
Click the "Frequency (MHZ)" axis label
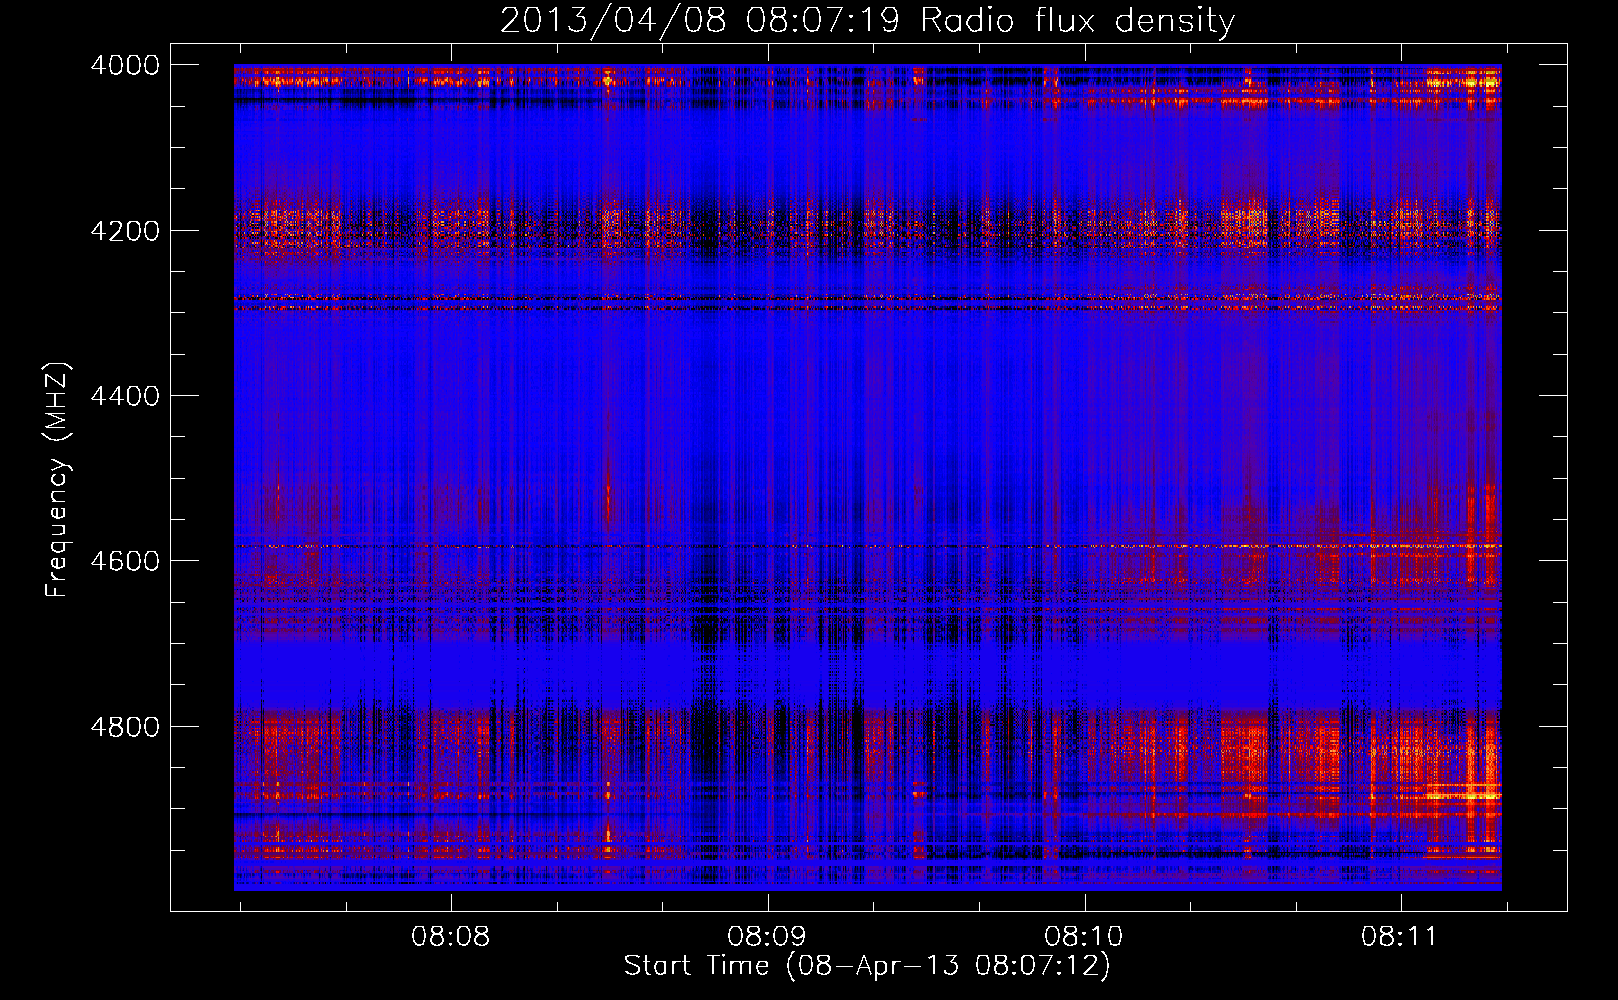point(57,480)
